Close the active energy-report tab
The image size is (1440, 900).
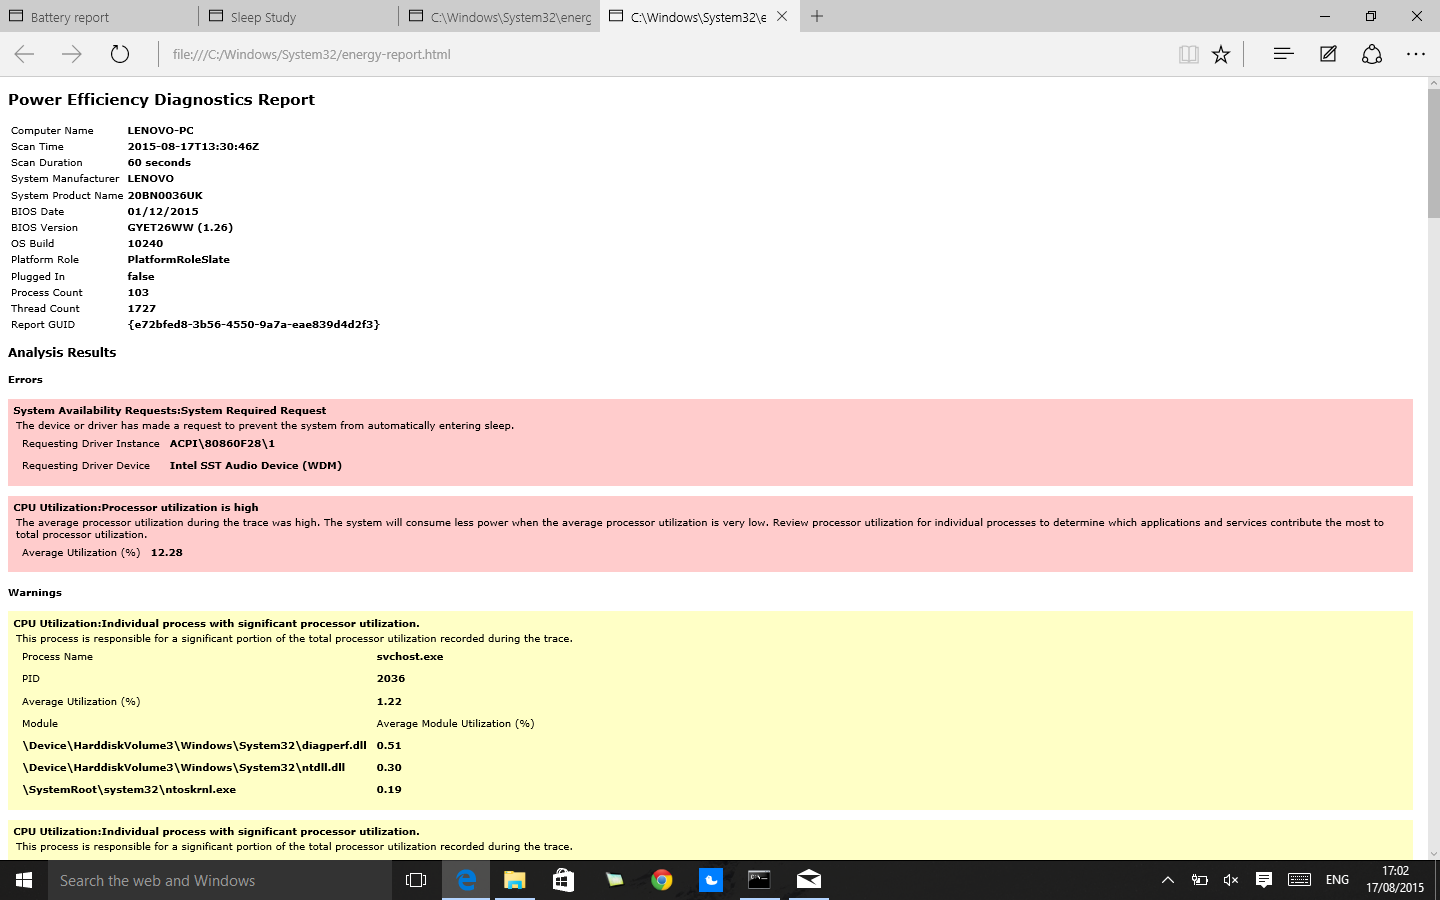point(782,16)
